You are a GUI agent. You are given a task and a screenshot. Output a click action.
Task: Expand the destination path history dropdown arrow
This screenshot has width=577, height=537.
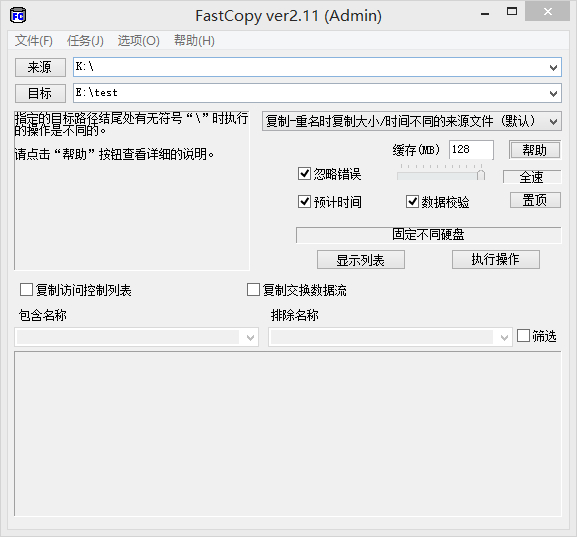pyautogui.click(x=553, y=93)
